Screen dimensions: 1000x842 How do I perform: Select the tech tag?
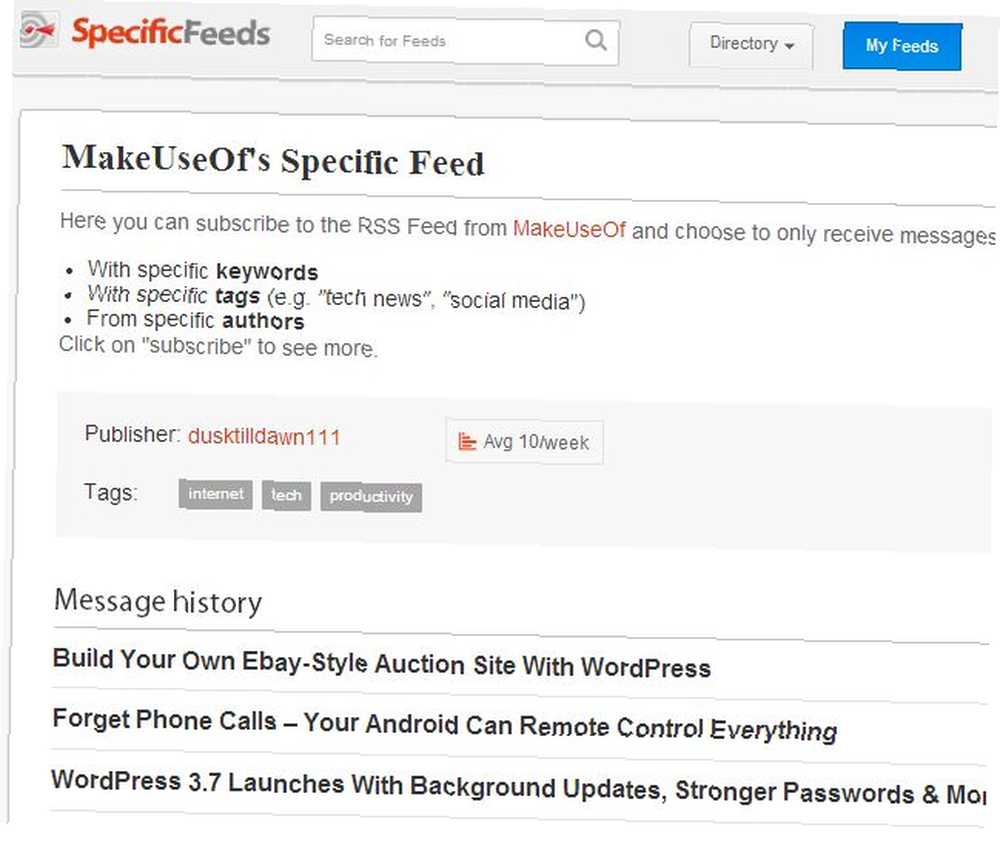(286, 496)
